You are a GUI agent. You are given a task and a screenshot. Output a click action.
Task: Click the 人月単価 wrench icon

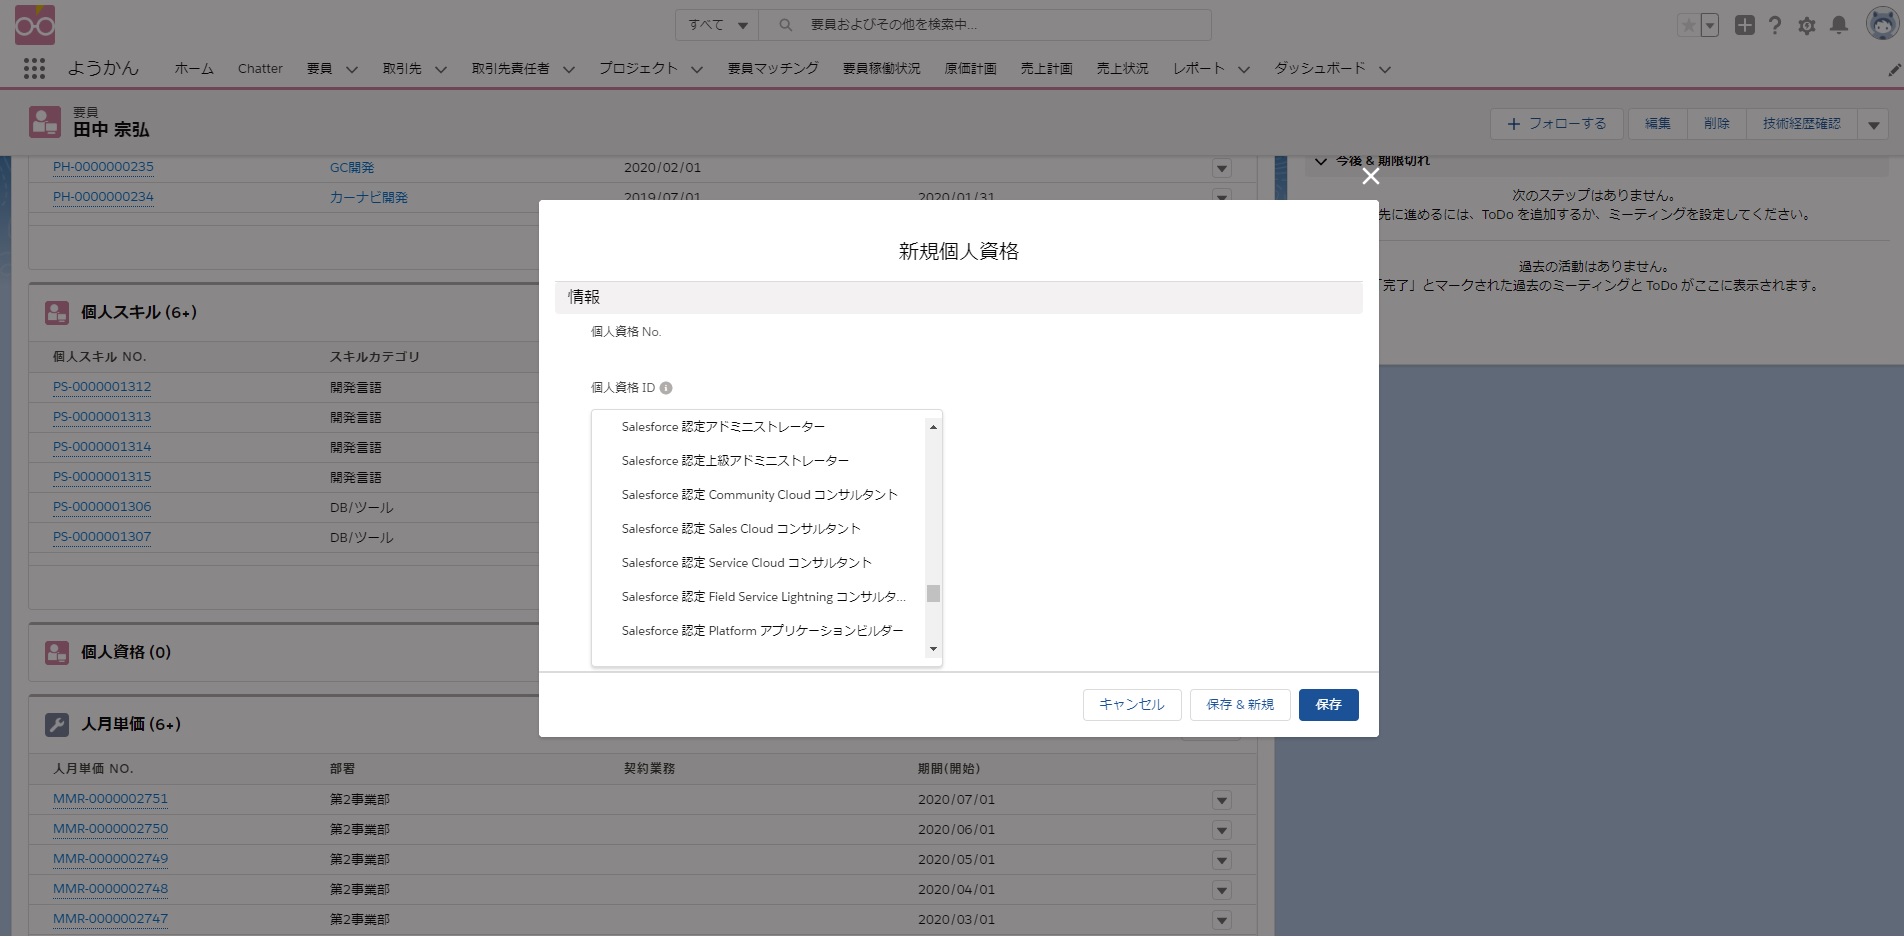(57, 725)
